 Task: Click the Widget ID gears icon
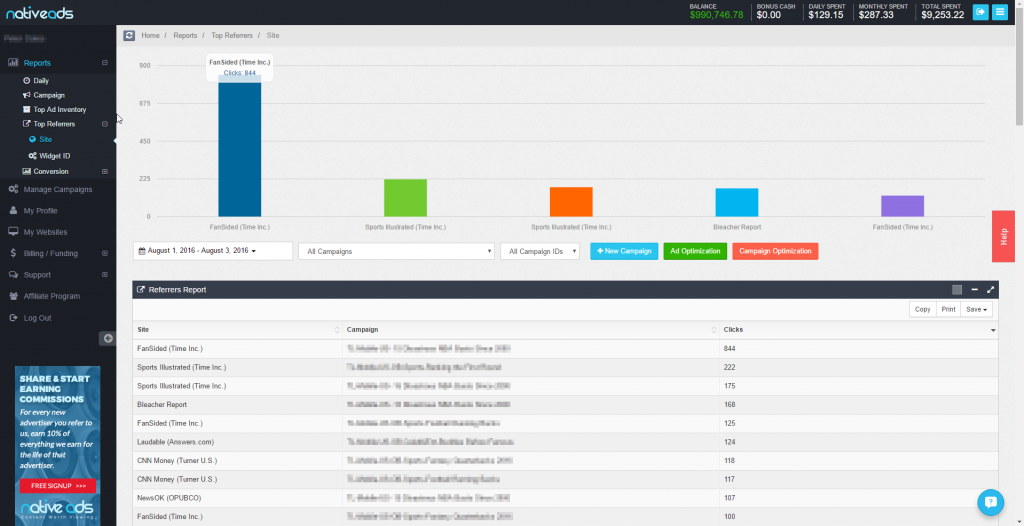[33, 156]
